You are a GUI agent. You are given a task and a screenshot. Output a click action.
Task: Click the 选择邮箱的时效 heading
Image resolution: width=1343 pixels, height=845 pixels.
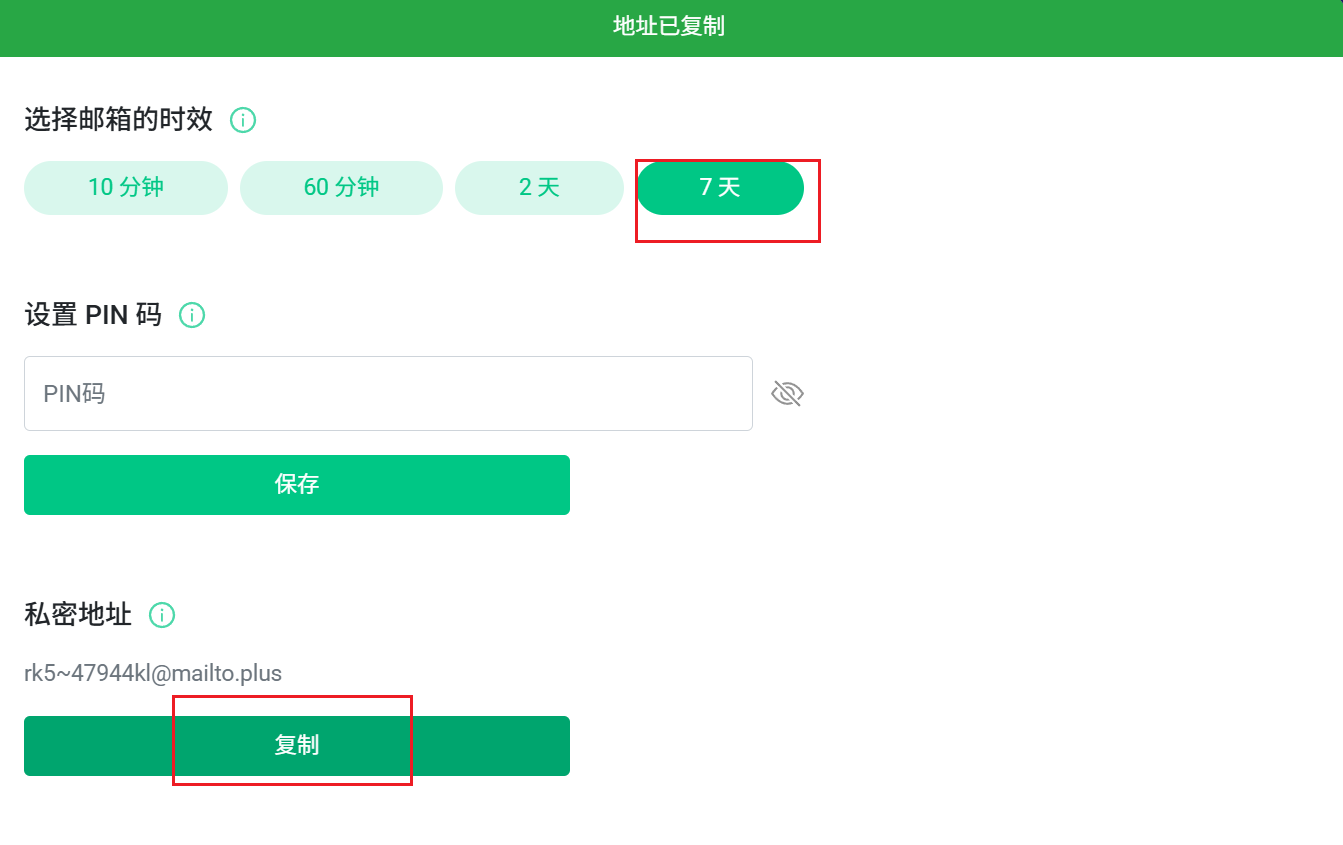click(x=118, y=120)
